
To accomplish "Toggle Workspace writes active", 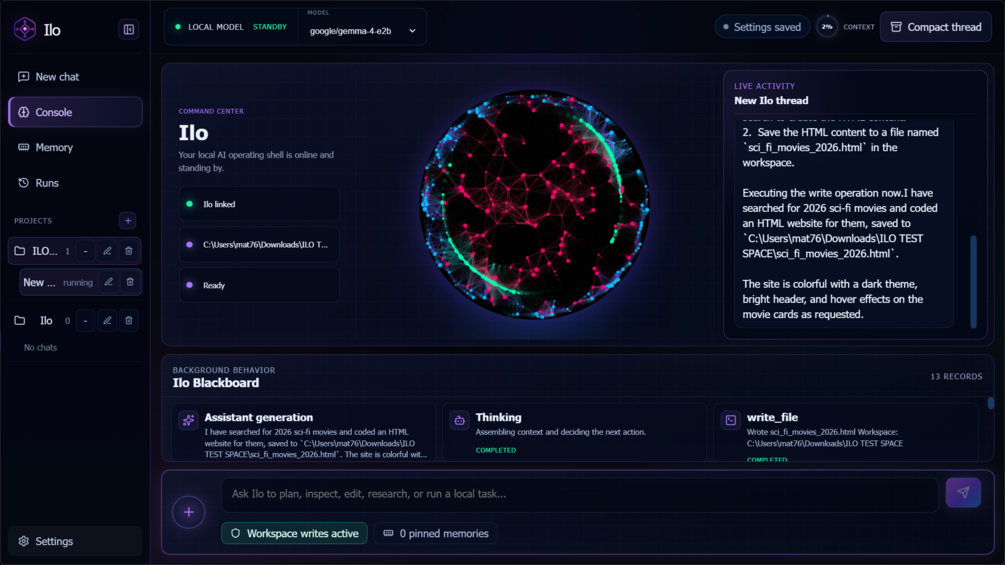I will pos(294,534).
